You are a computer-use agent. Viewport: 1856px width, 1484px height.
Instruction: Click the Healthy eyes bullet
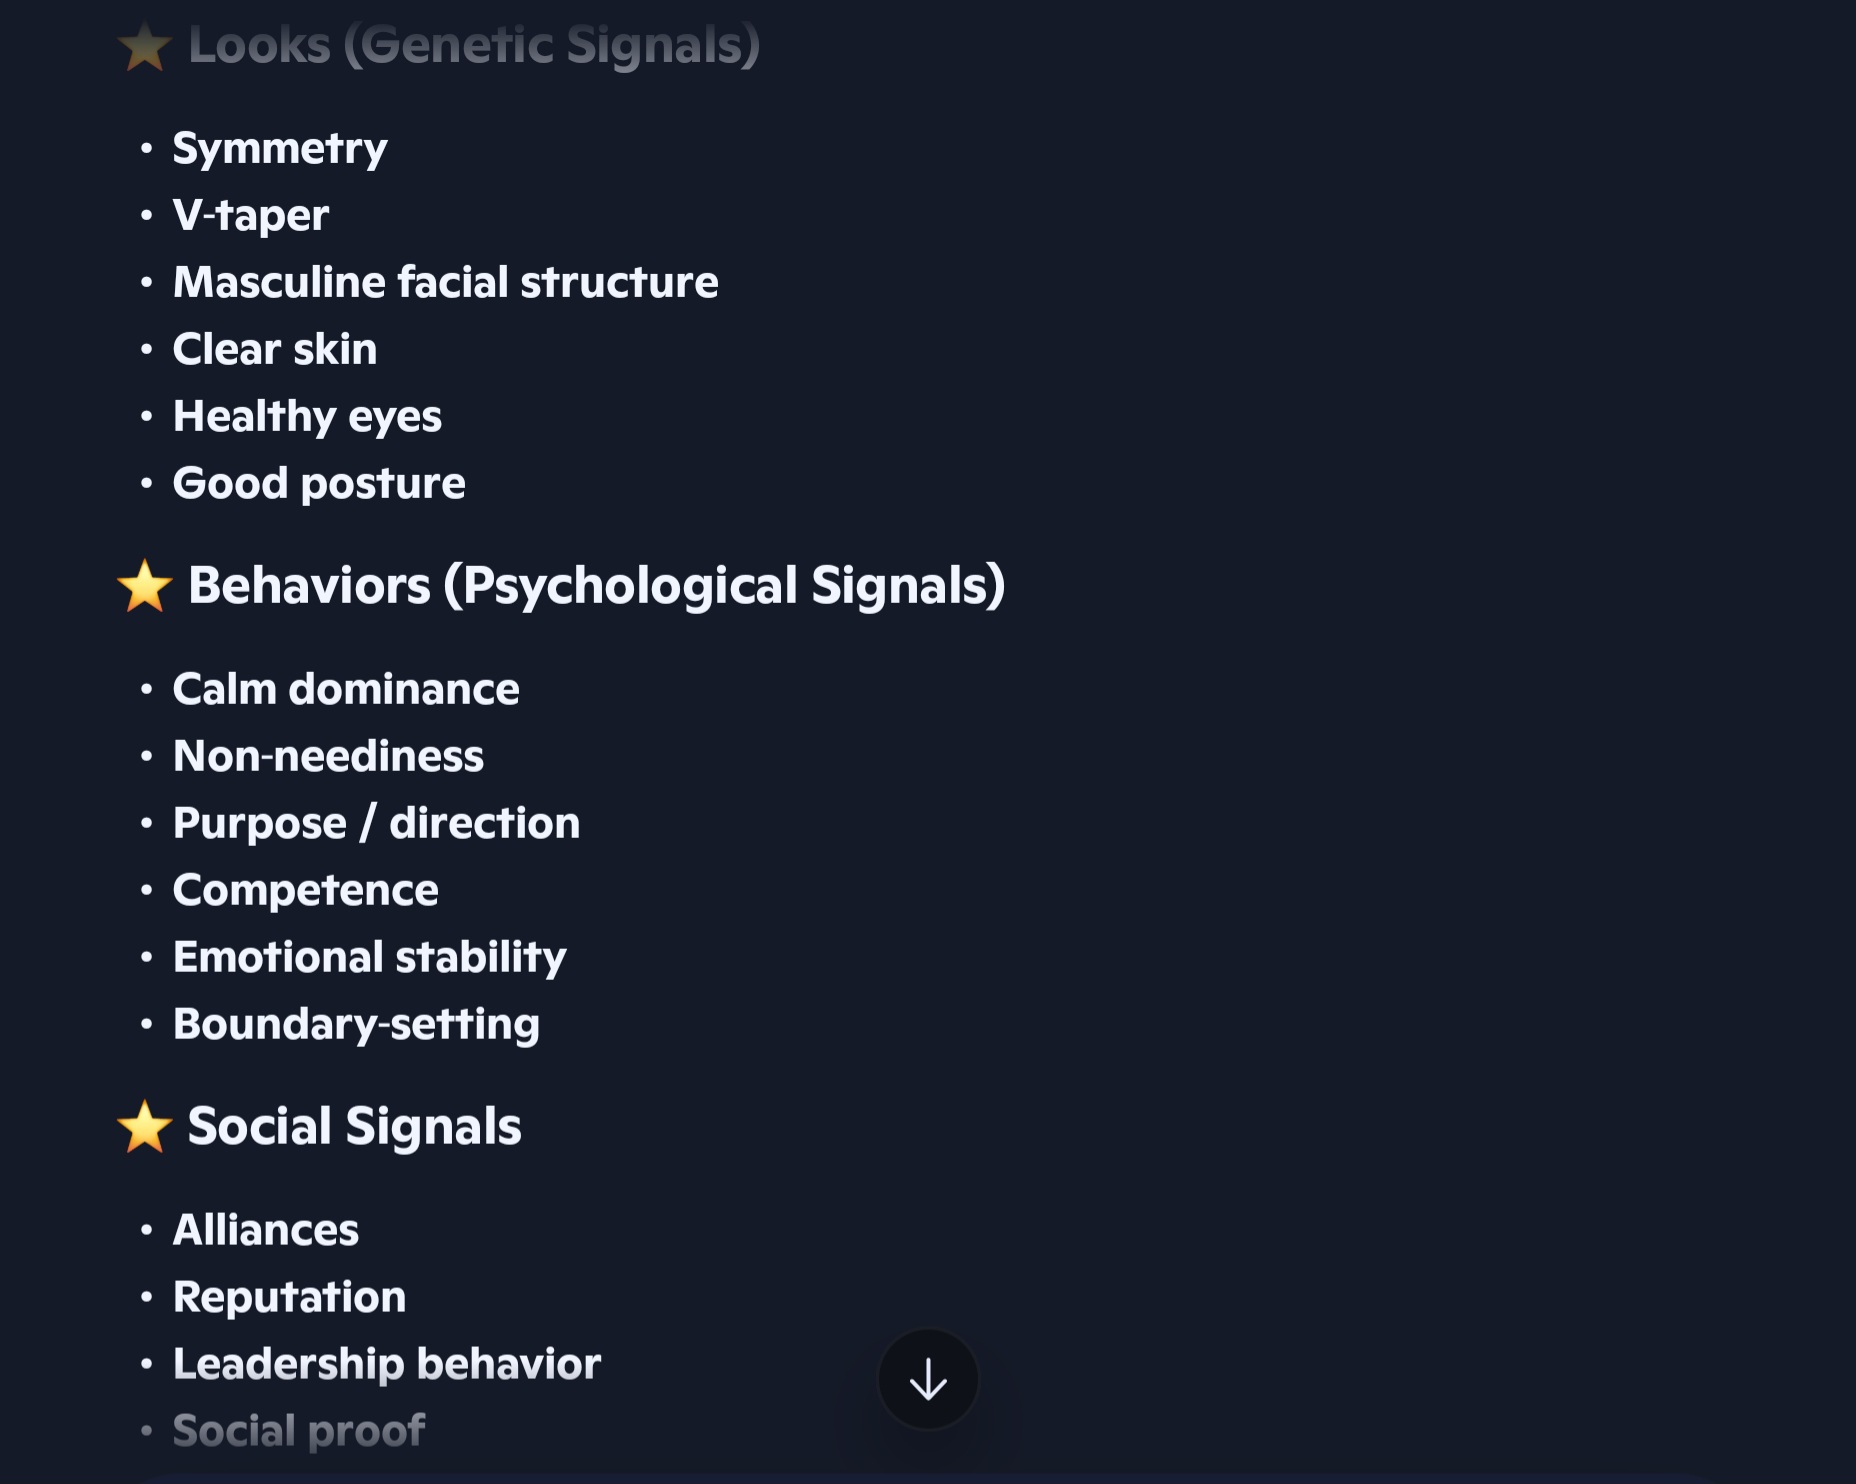click(307, 417)
